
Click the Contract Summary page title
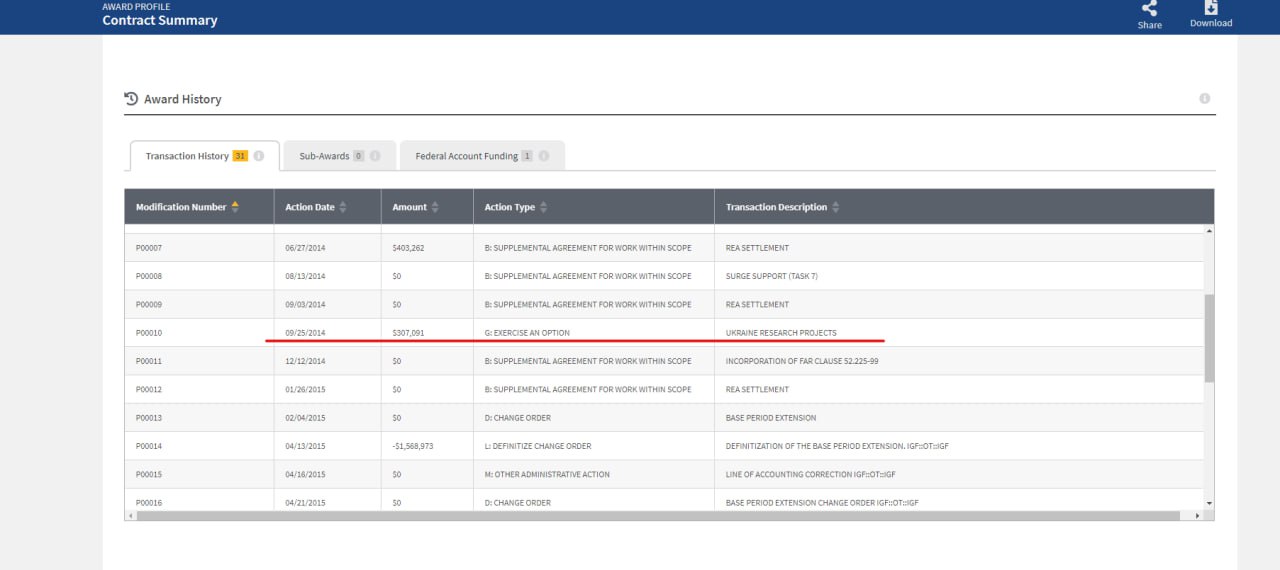160,20
